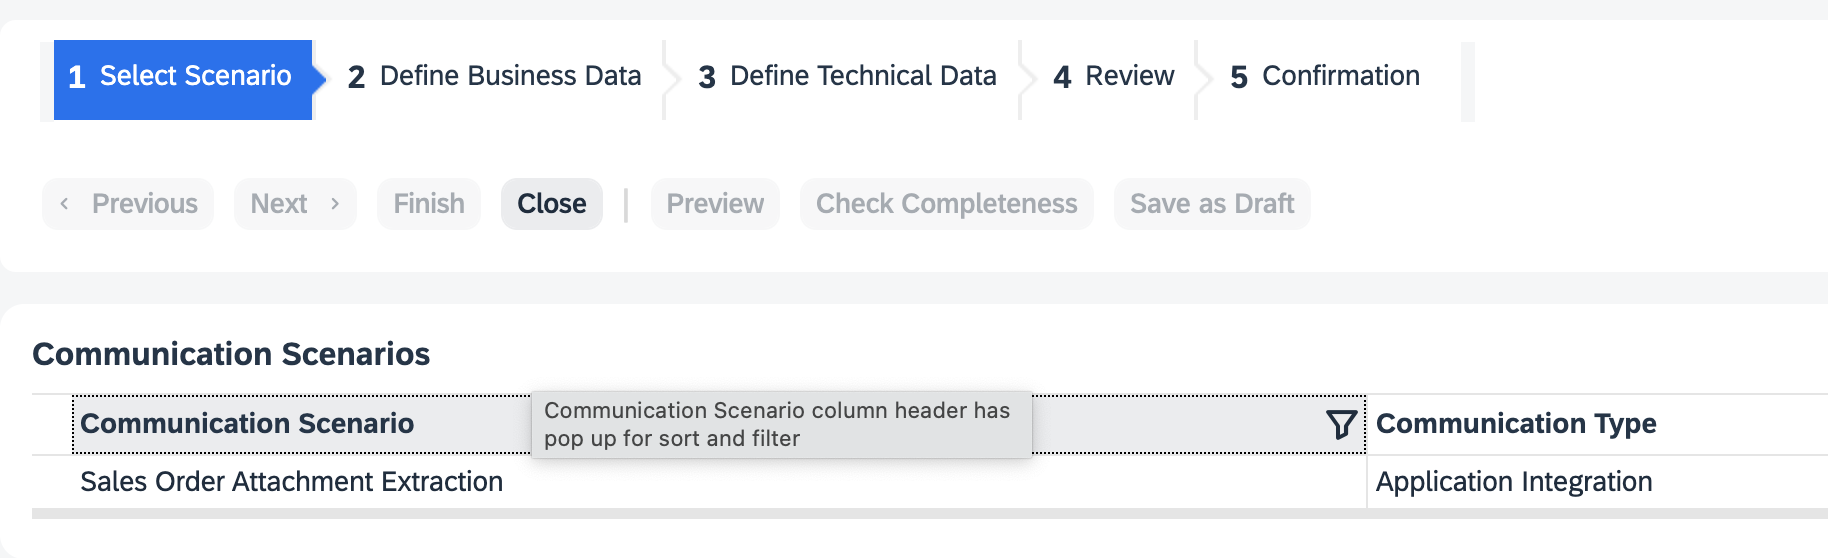The width and height of the screenshot is (1828, 558).
Task: Select step 1 Select Scenario
Action: 183,77
